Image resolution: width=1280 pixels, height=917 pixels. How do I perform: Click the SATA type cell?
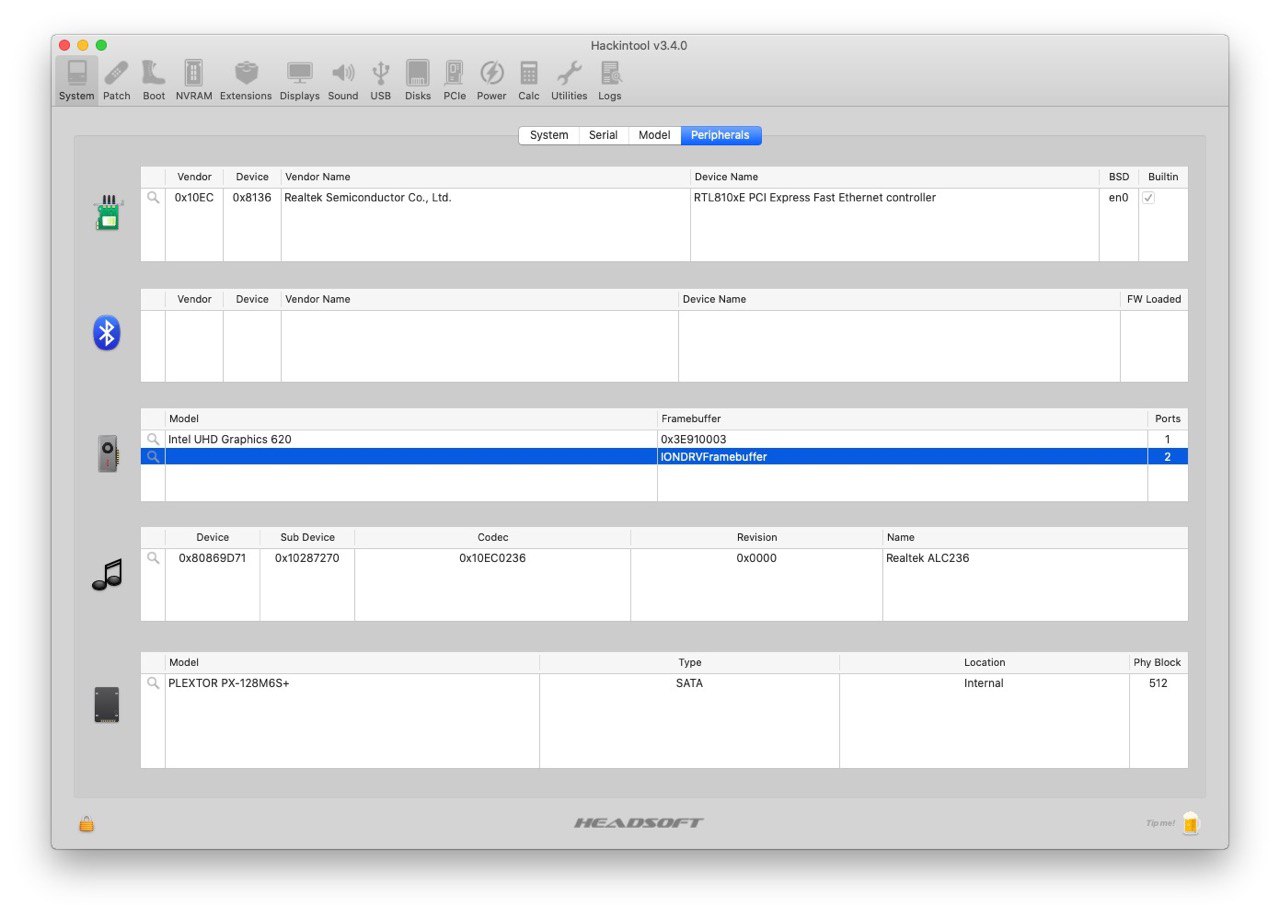tap(689, 683)
